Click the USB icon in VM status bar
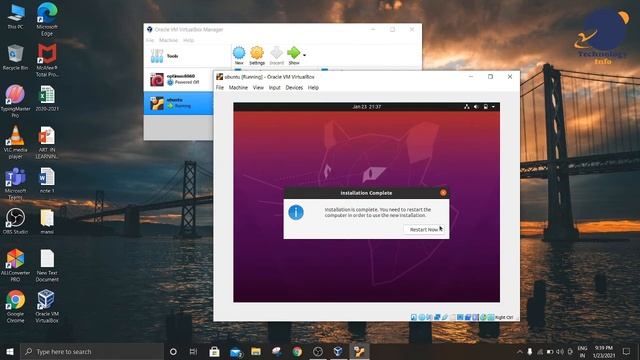 tap(445, 317)
